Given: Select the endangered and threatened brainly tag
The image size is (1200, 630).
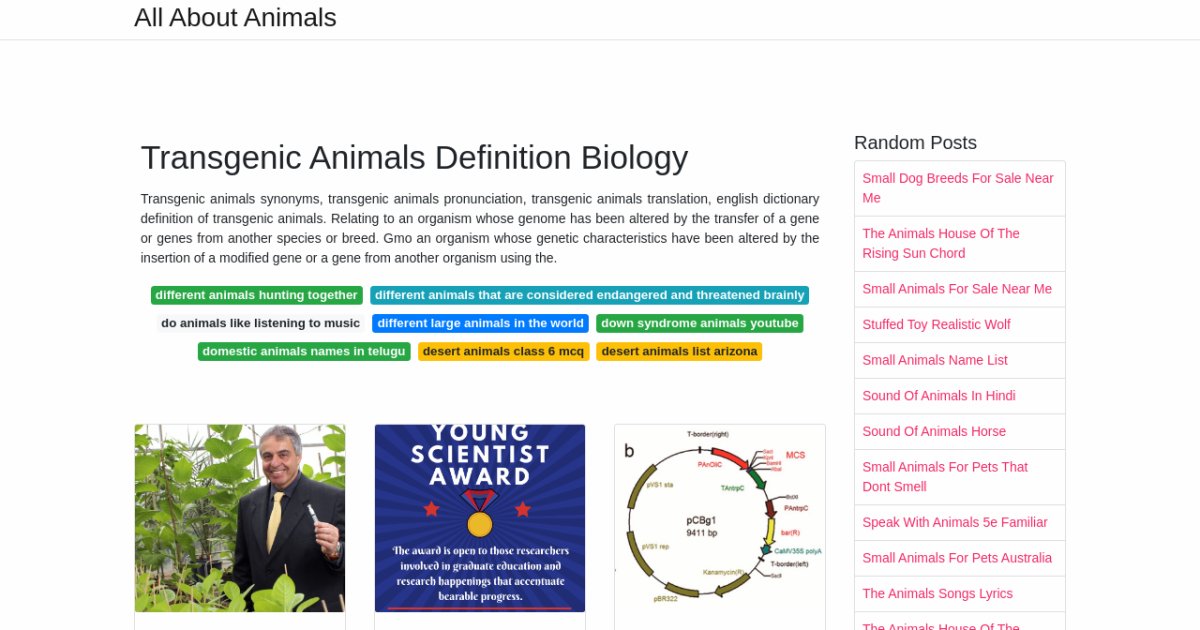Looking at the screenshot, I should point(589,295).
